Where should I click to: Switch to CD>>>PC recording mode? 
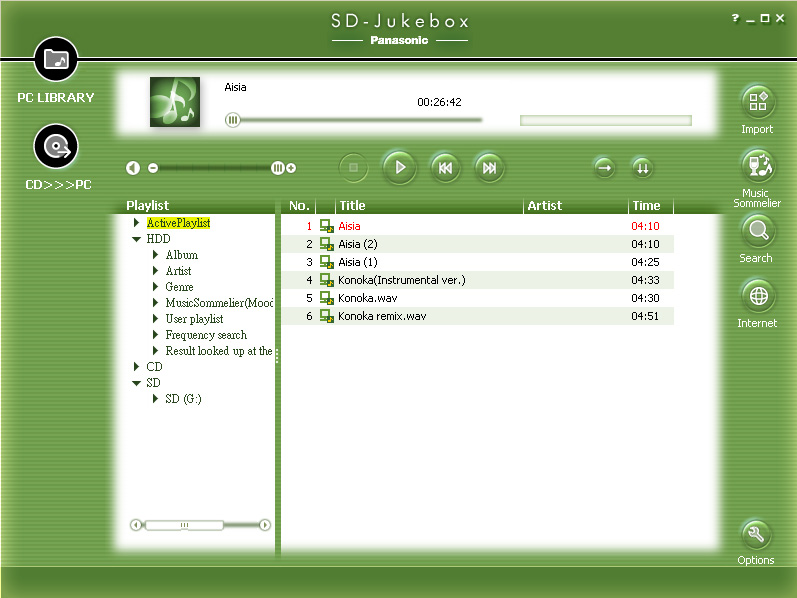pos(57,148)
